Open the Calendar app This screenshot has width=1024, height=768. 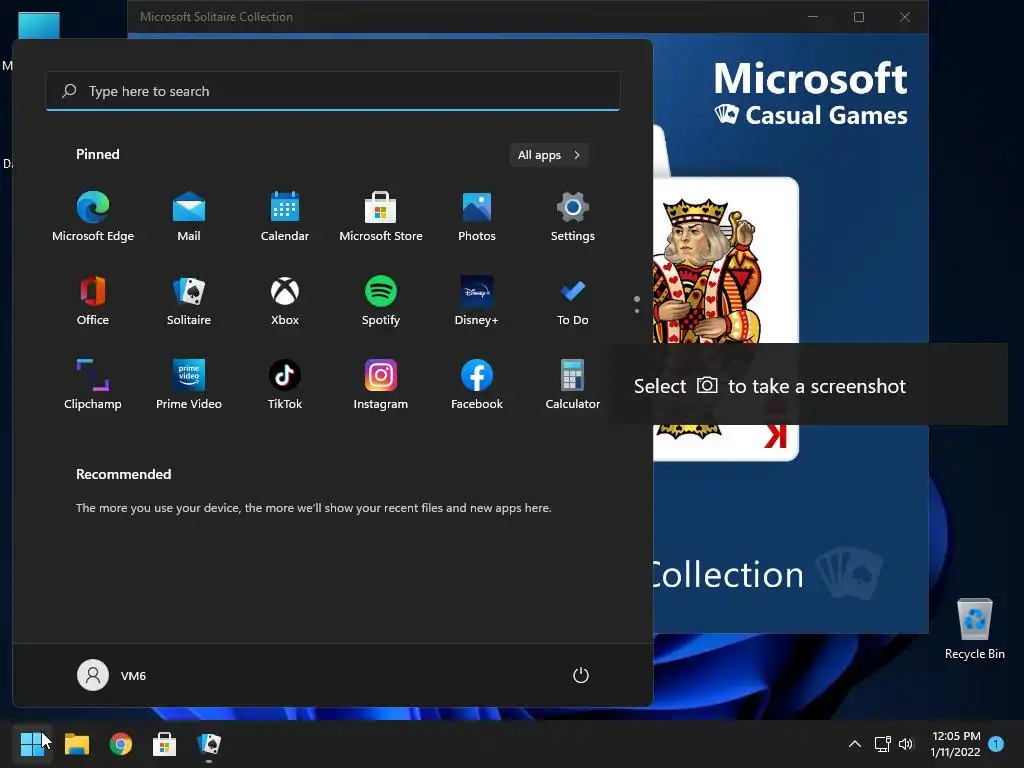coord(285,216)
